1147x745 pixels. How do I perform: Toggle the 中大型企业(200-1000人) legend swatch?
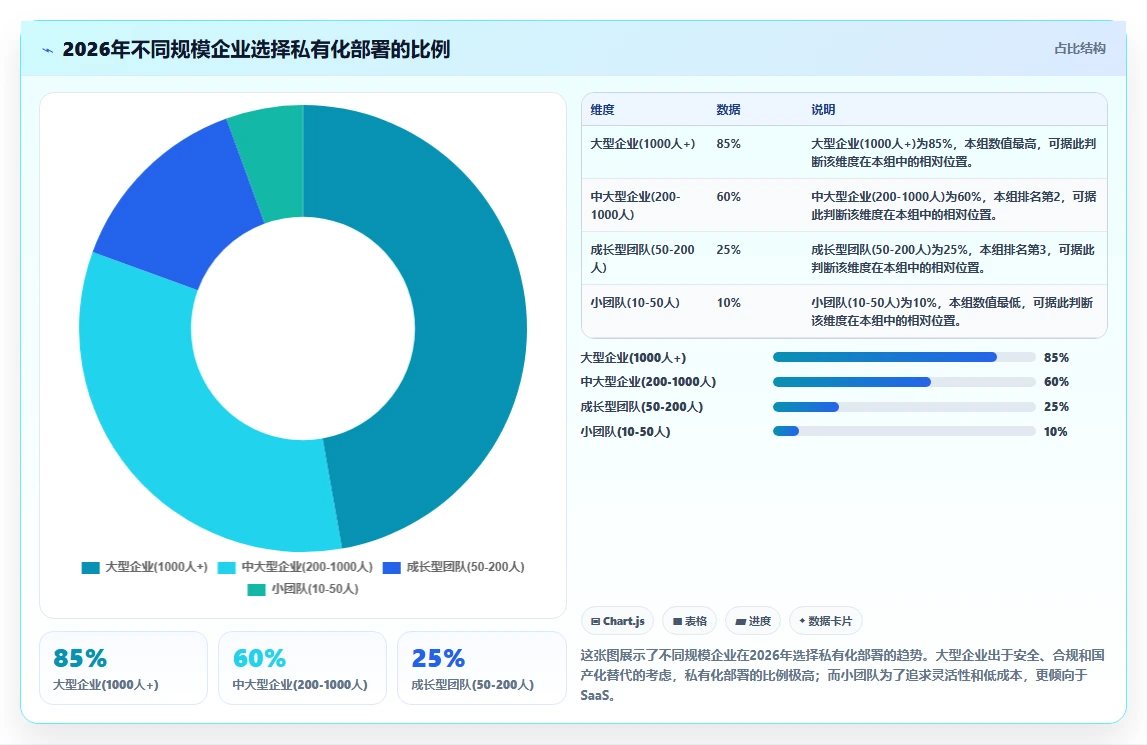point(227,567)
